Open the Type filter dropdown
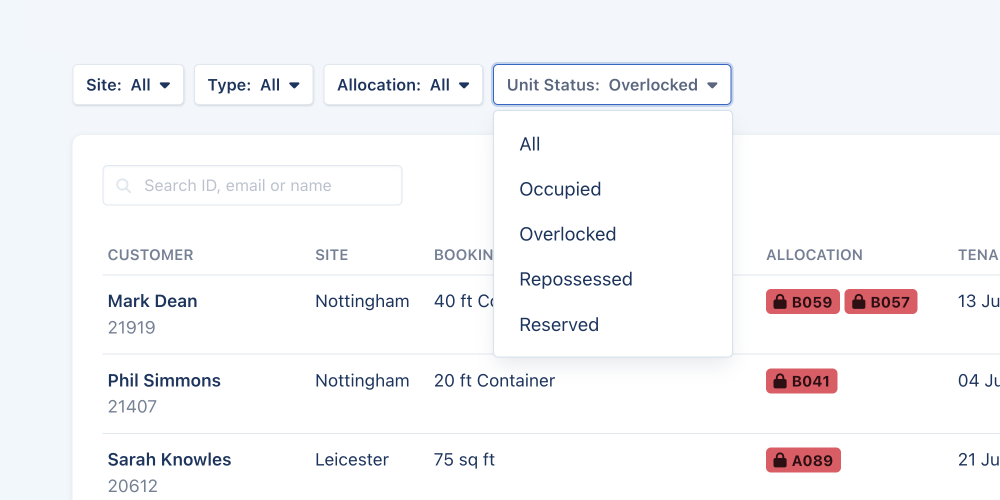 254,85
